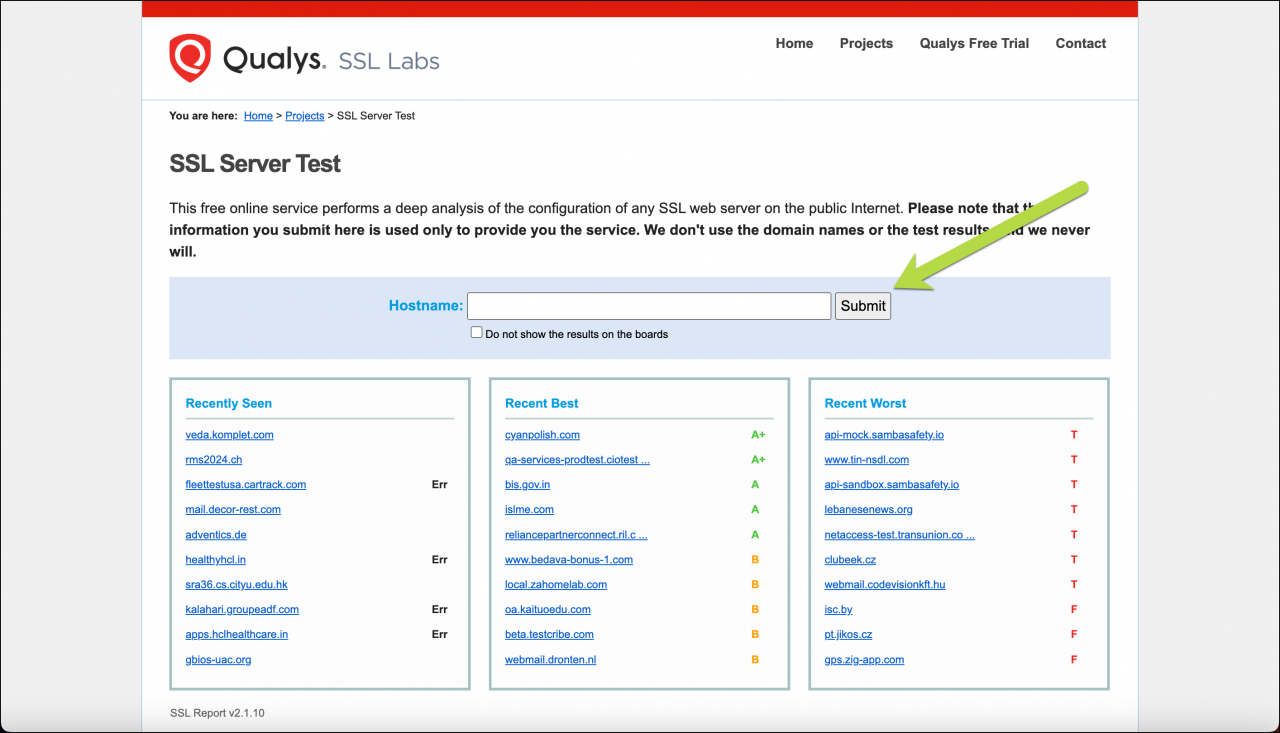1280x733 pixels.
Task: Open reliancepartnerconnect.ril.c link
Action: point(576,535)
